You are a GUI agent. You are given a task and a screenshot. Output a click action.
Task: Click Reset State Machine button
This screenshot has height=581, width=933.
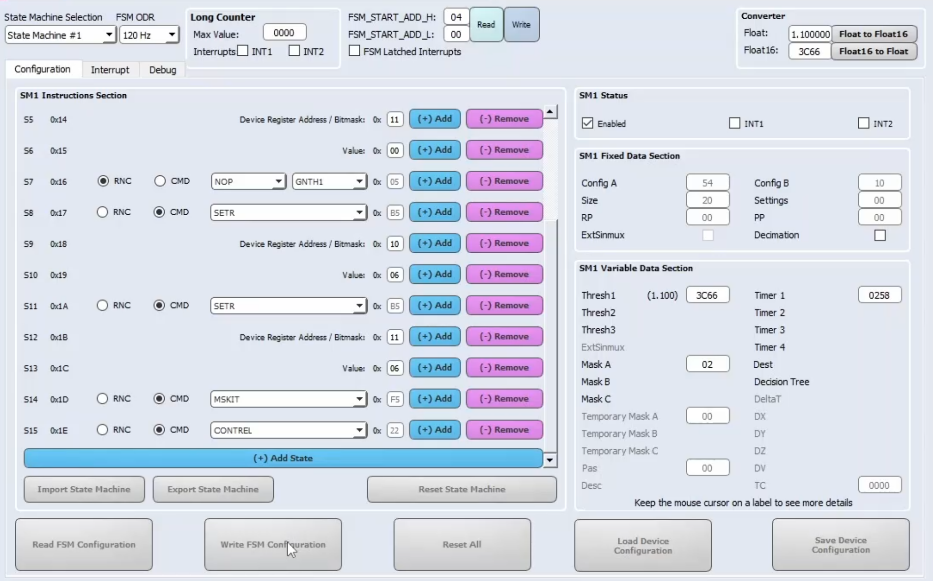click(462, 489)
